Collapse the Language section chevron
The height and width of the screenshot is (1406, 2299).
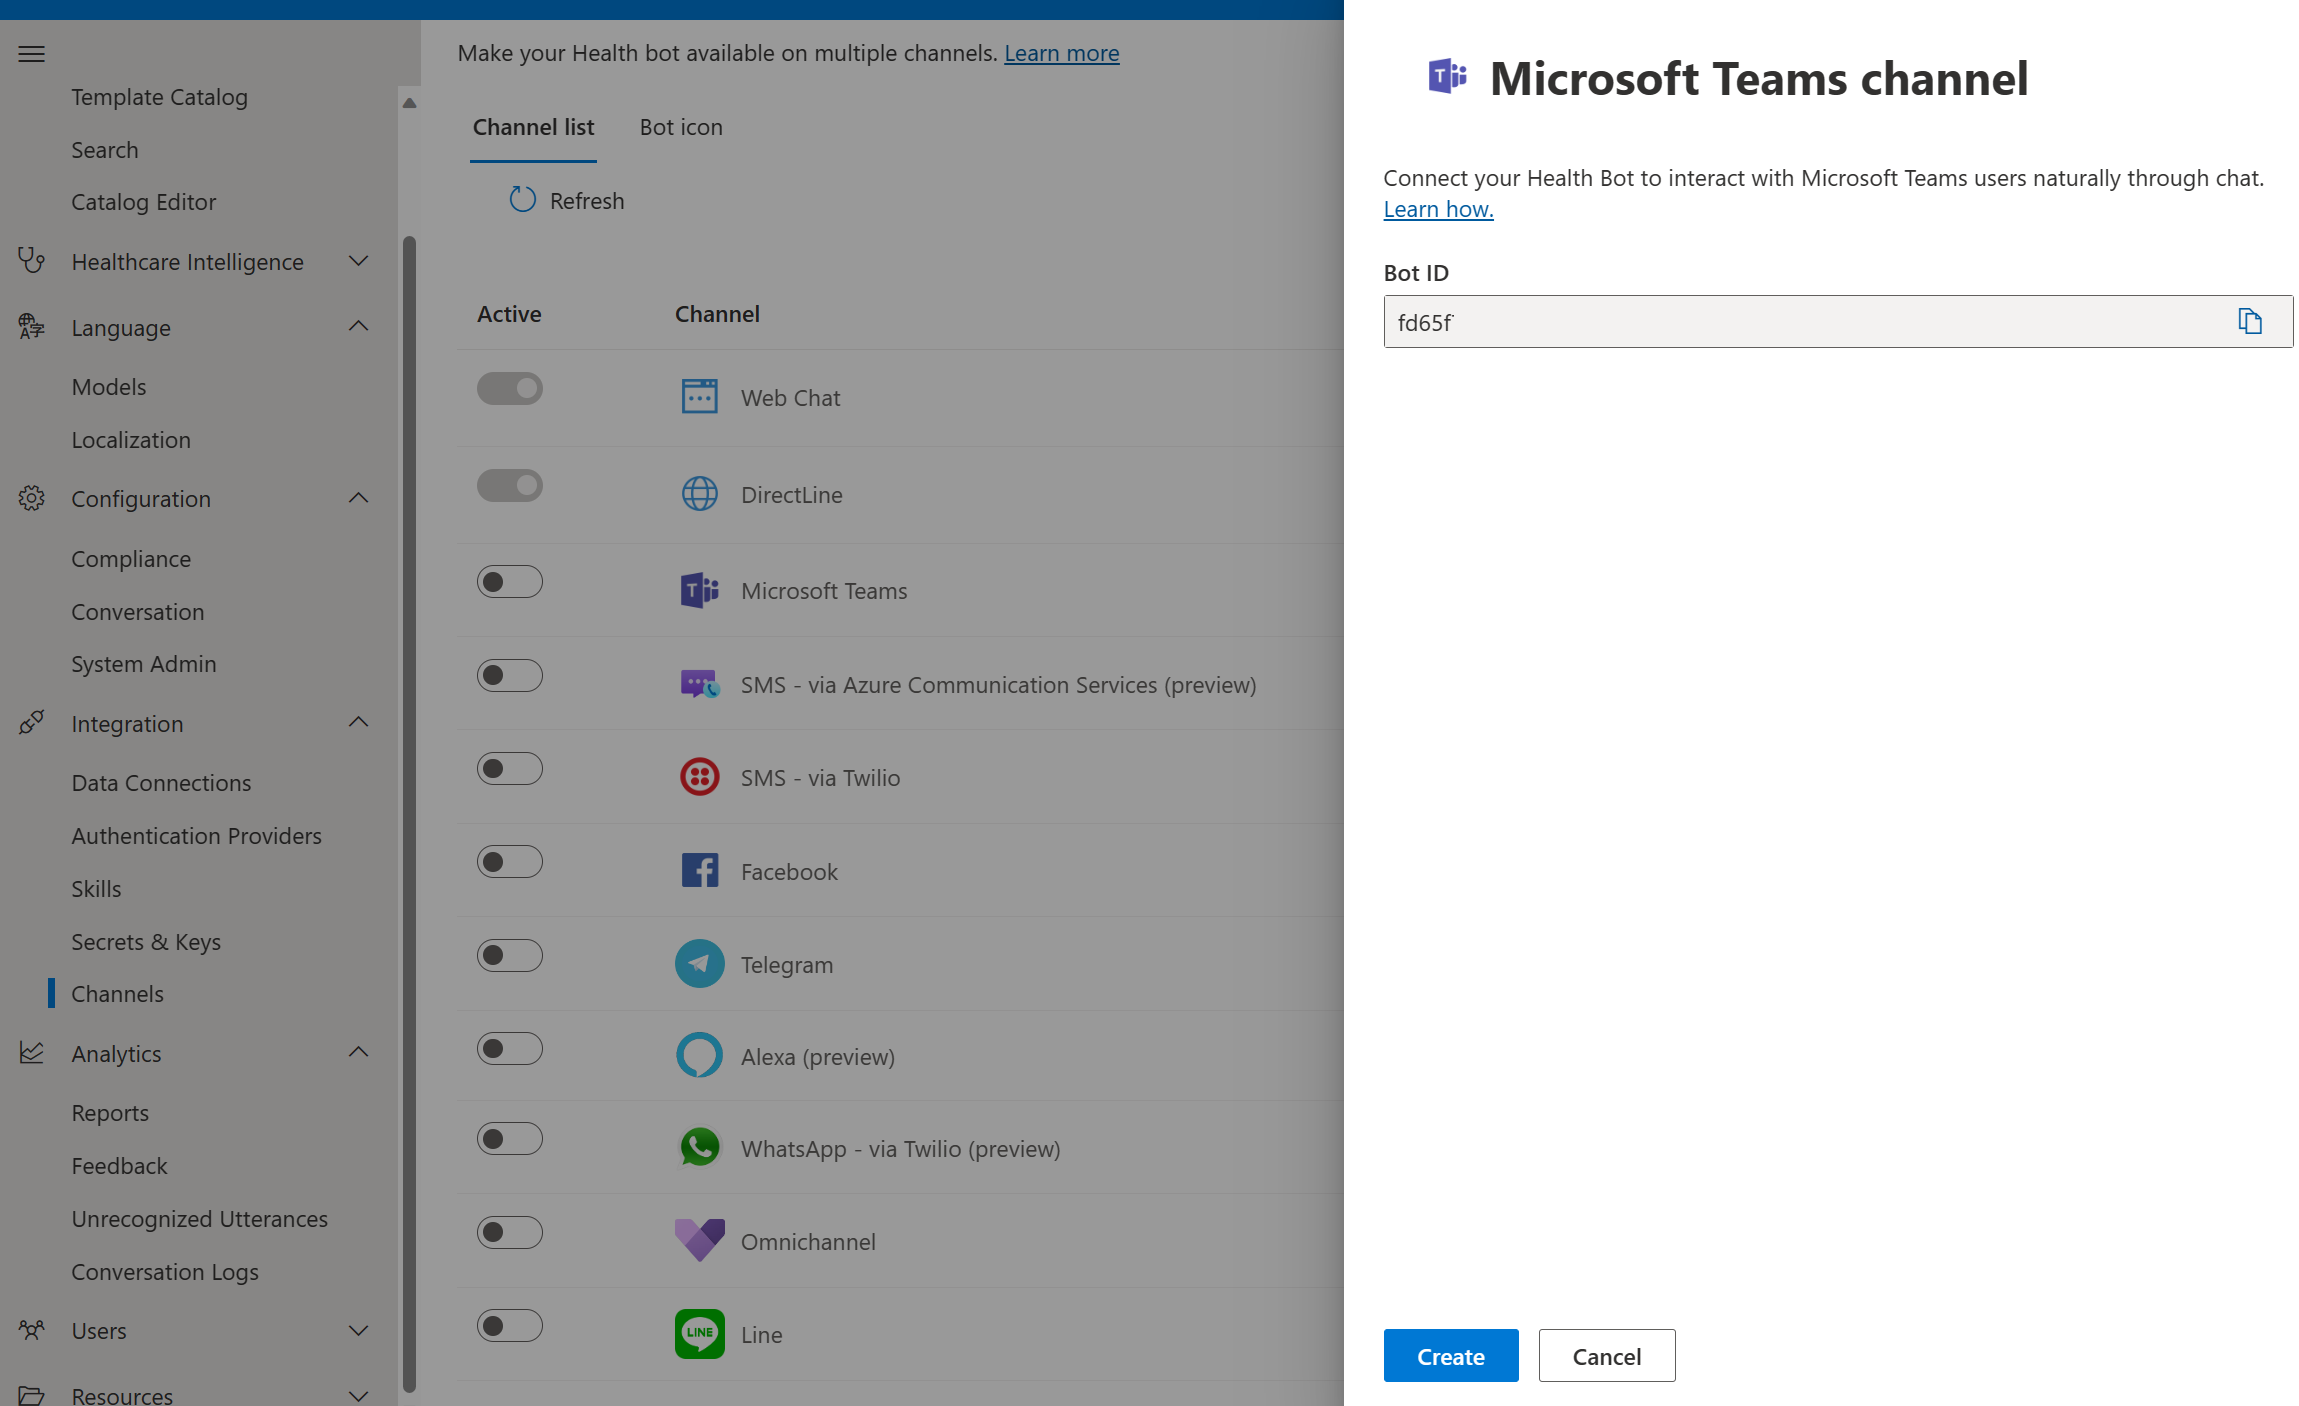(x=358, y=326)
